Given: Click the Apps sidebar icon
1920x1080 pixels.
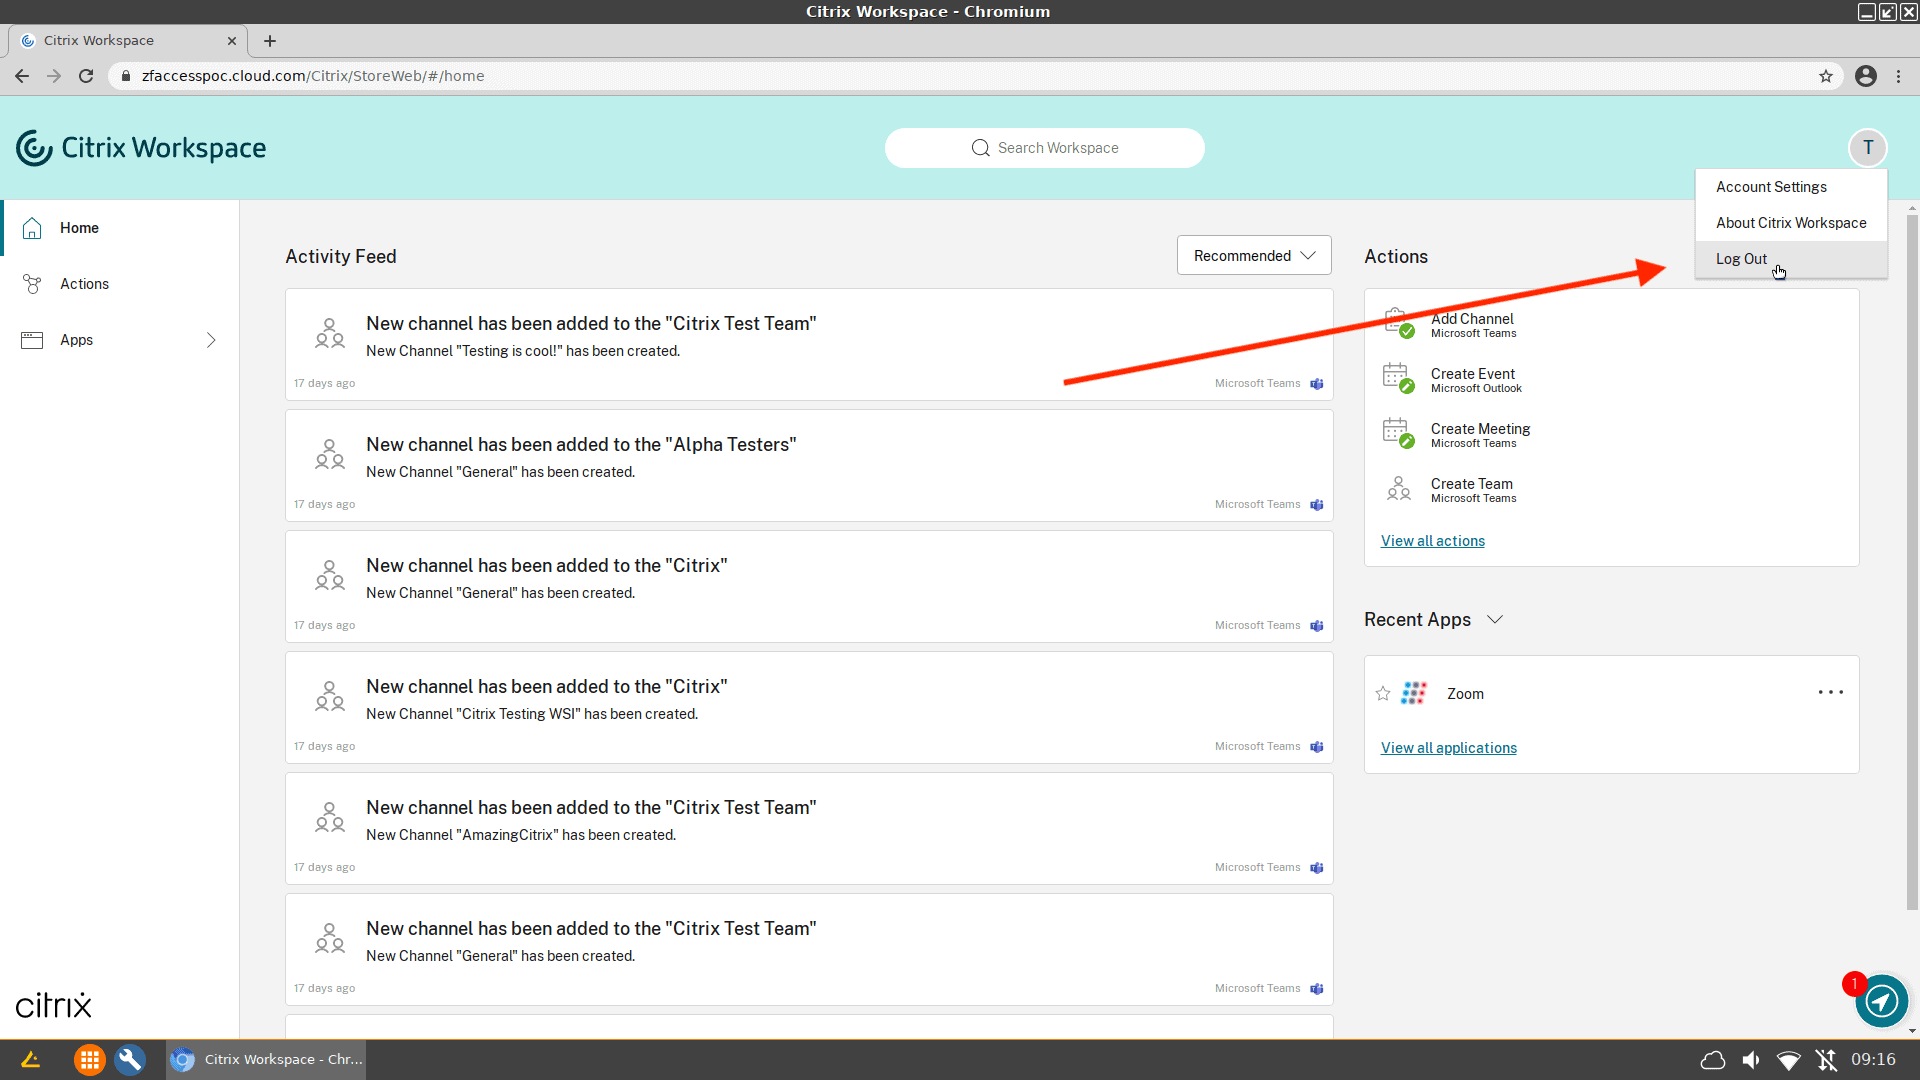Looking at the screenshot, I should tap(32, 340).
